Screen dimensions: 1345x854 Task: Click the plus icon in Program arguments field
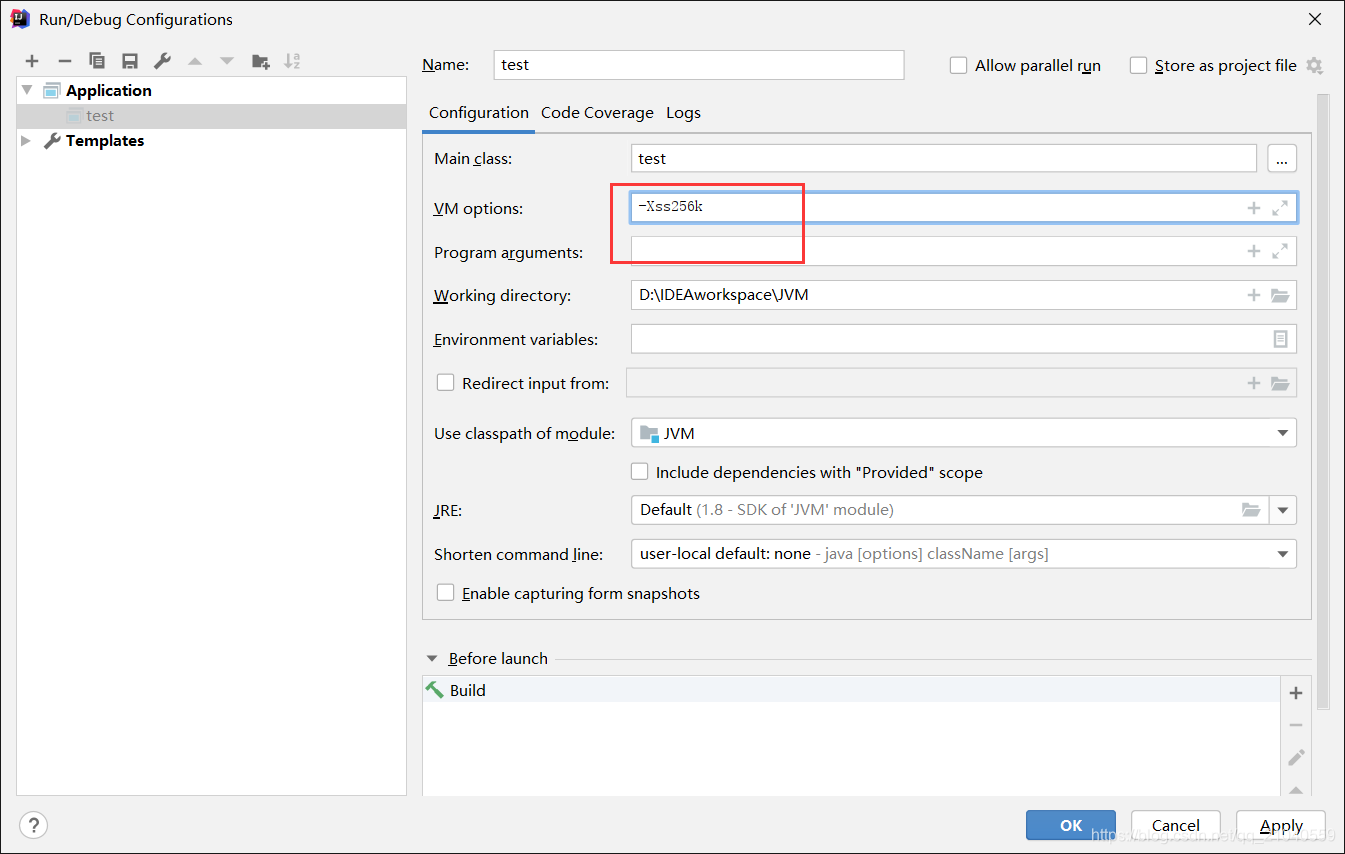click(1253, 251)
